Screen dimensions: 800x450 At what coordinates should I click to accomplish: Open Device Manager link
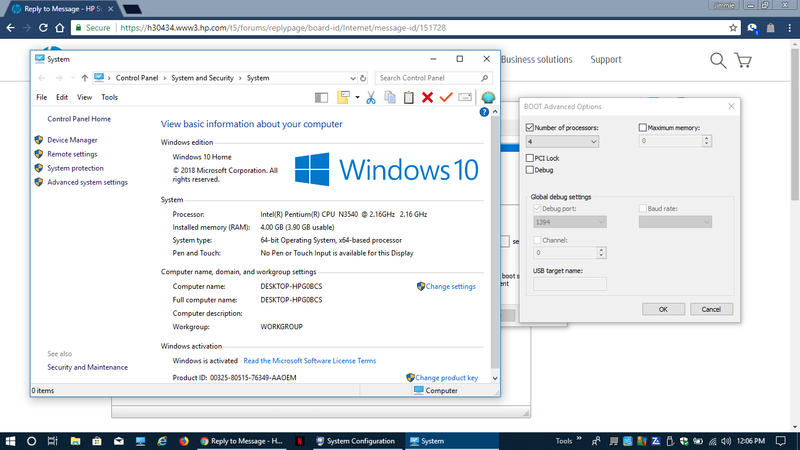72,140
